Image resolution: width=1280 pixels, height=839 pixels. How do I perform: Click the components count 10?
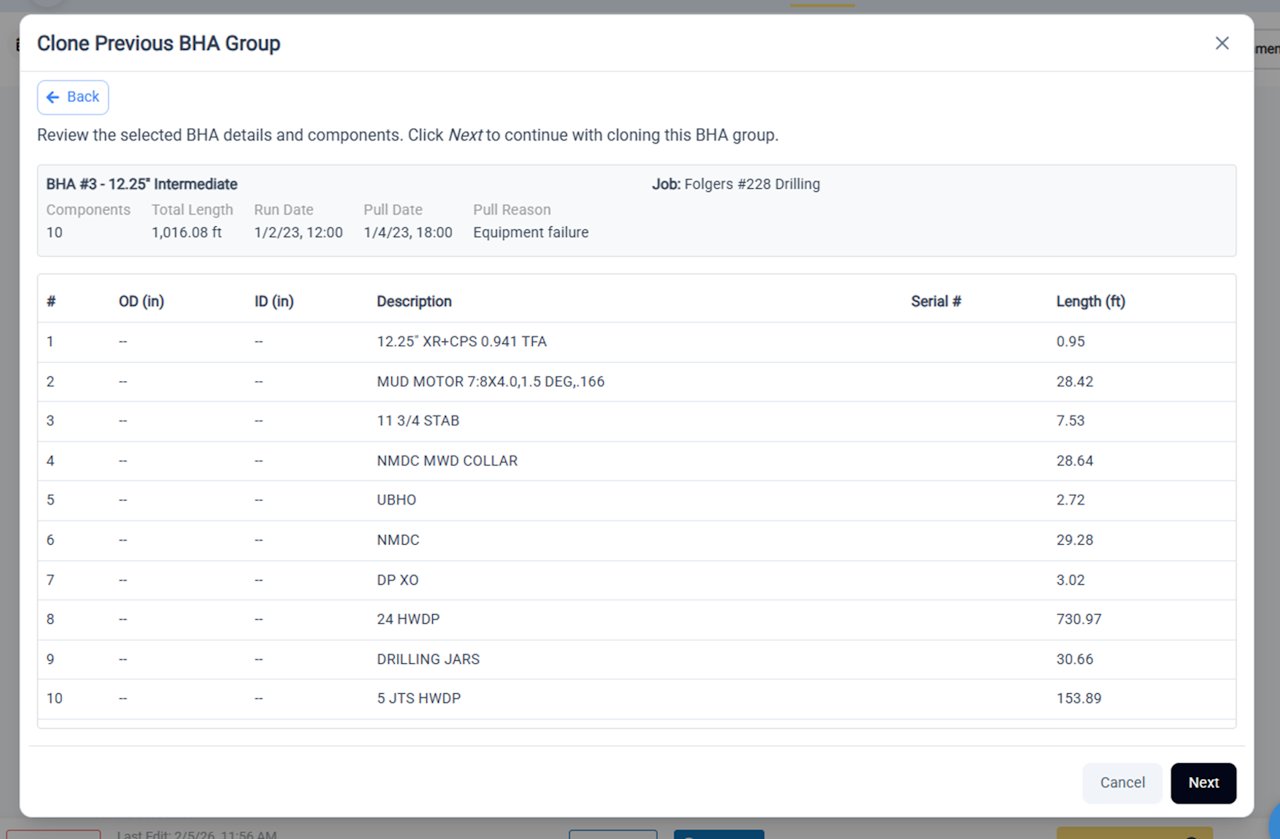click(54, 232)
